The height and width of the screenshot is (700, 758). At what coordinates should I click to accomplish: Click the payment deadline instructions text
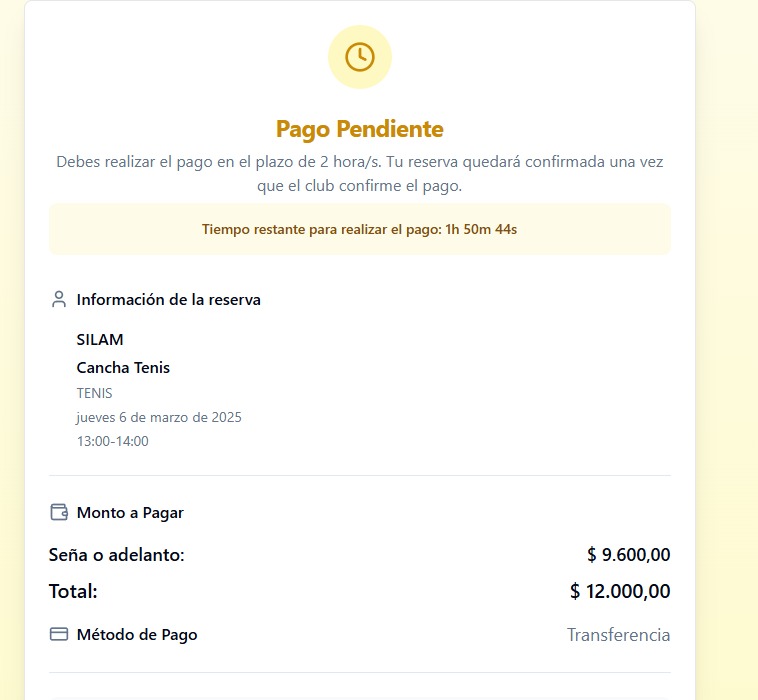(x=359, y=173)
